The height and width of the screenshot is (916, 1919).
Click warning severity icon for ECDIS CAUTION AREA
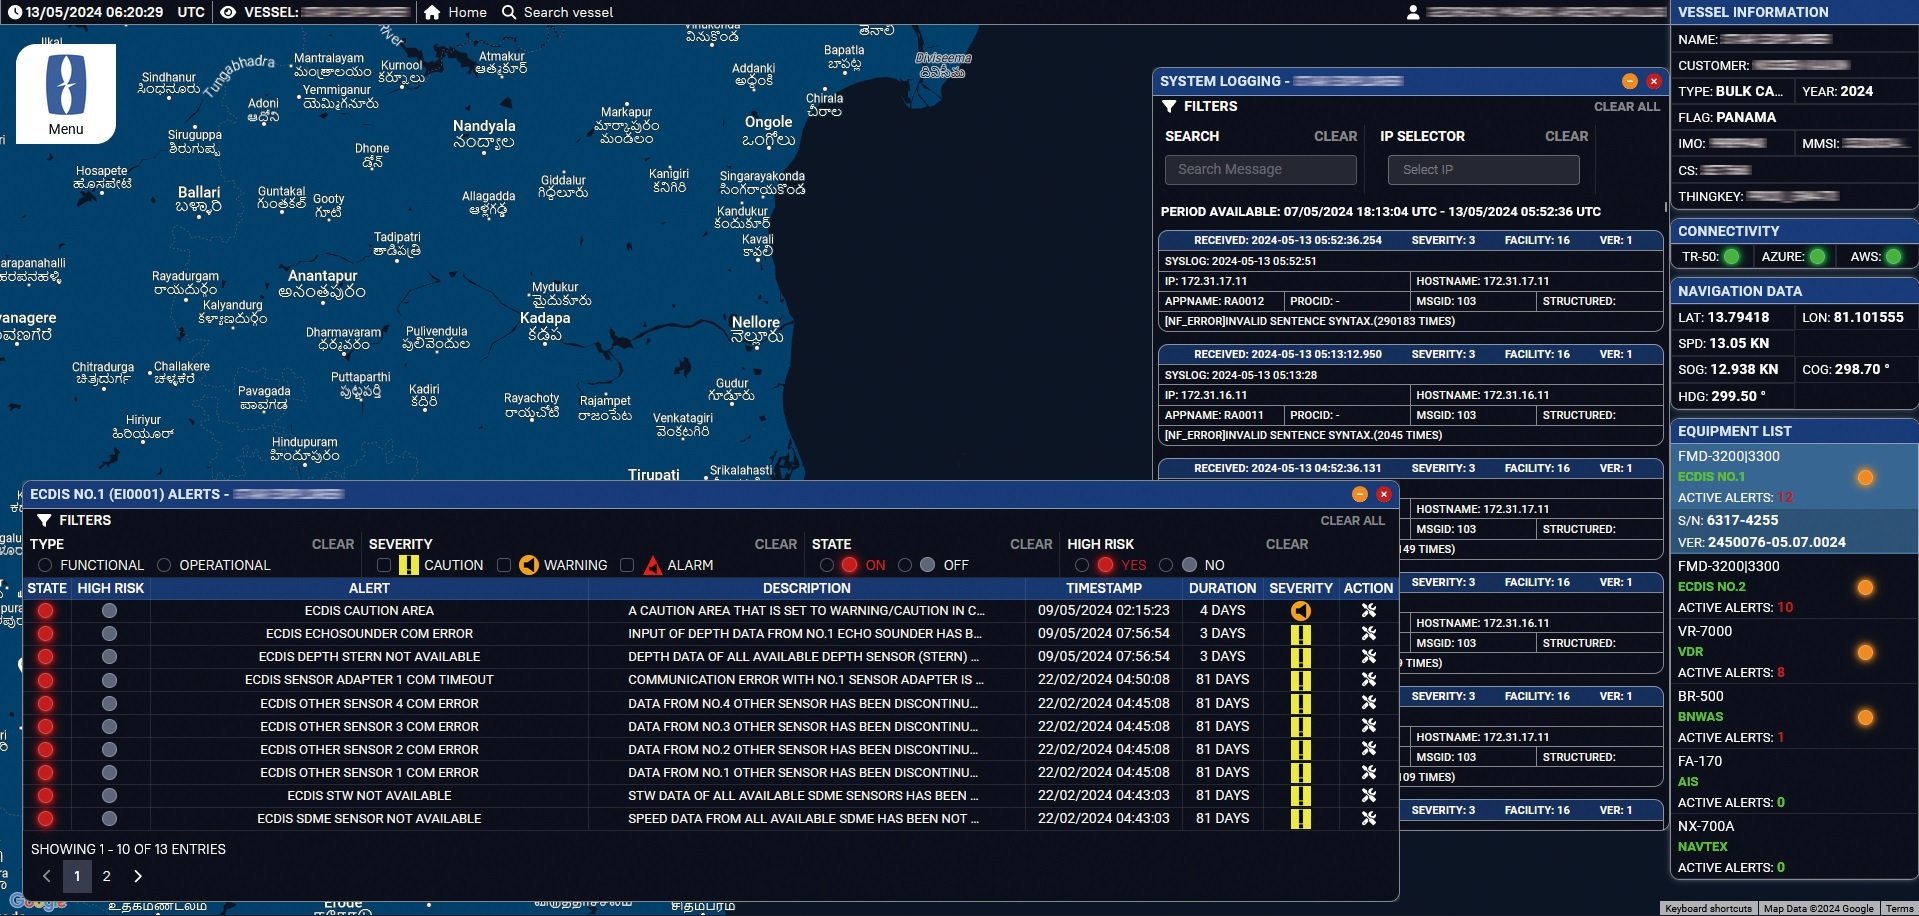point(1300,610)
